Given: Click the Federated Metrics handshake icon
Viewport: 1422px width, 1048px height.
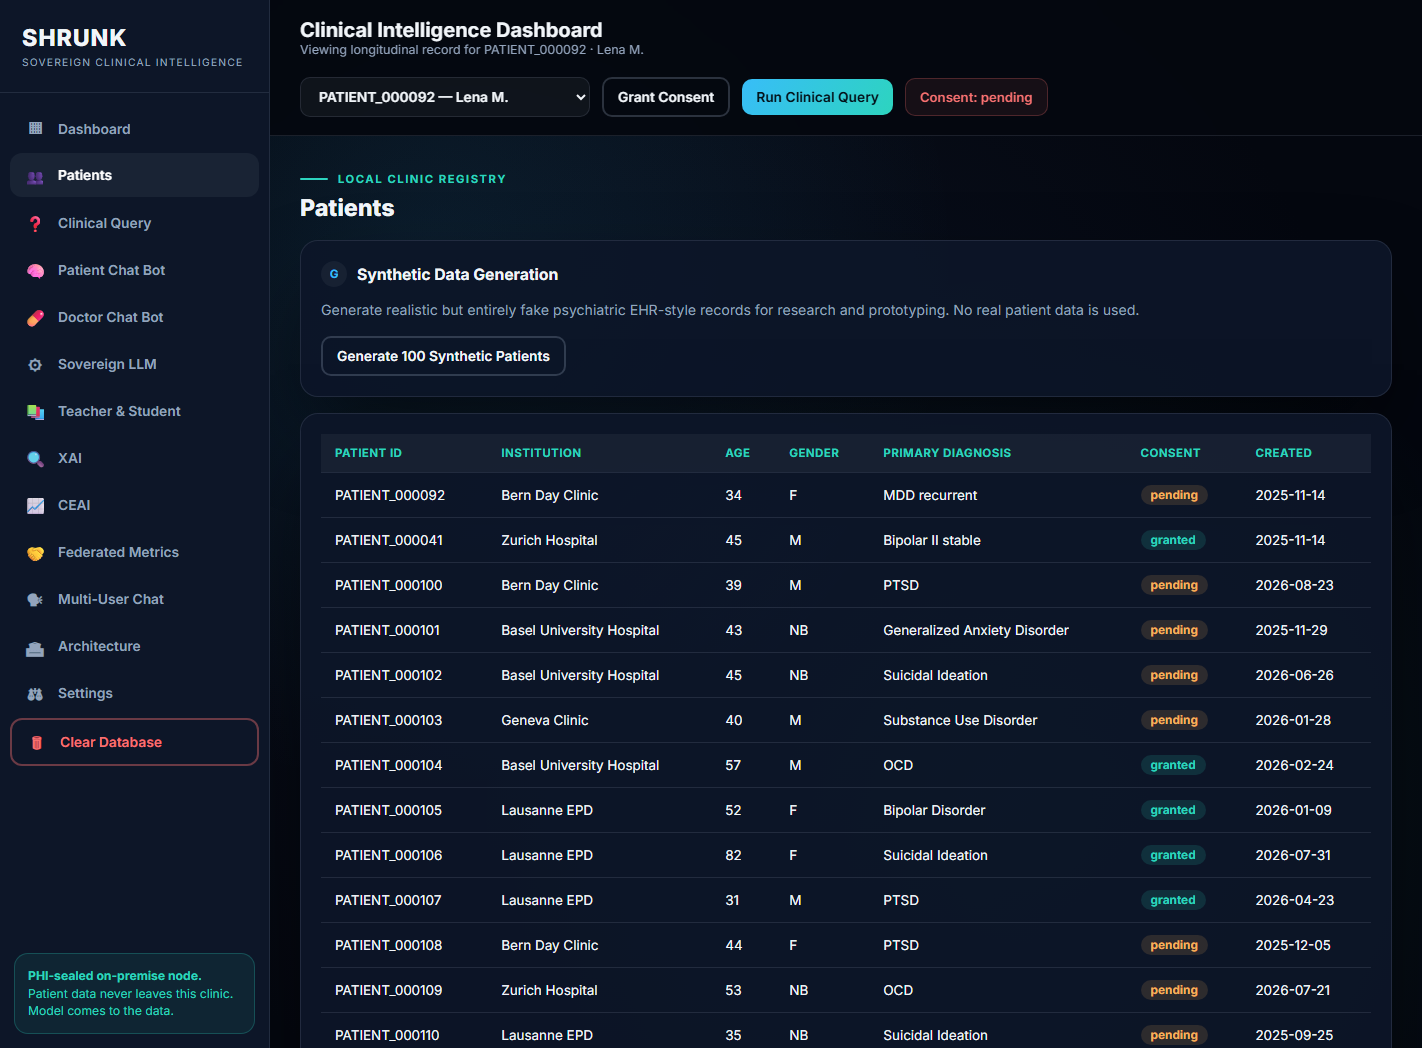Looking at the screenshot, I should tap(36, 553).
